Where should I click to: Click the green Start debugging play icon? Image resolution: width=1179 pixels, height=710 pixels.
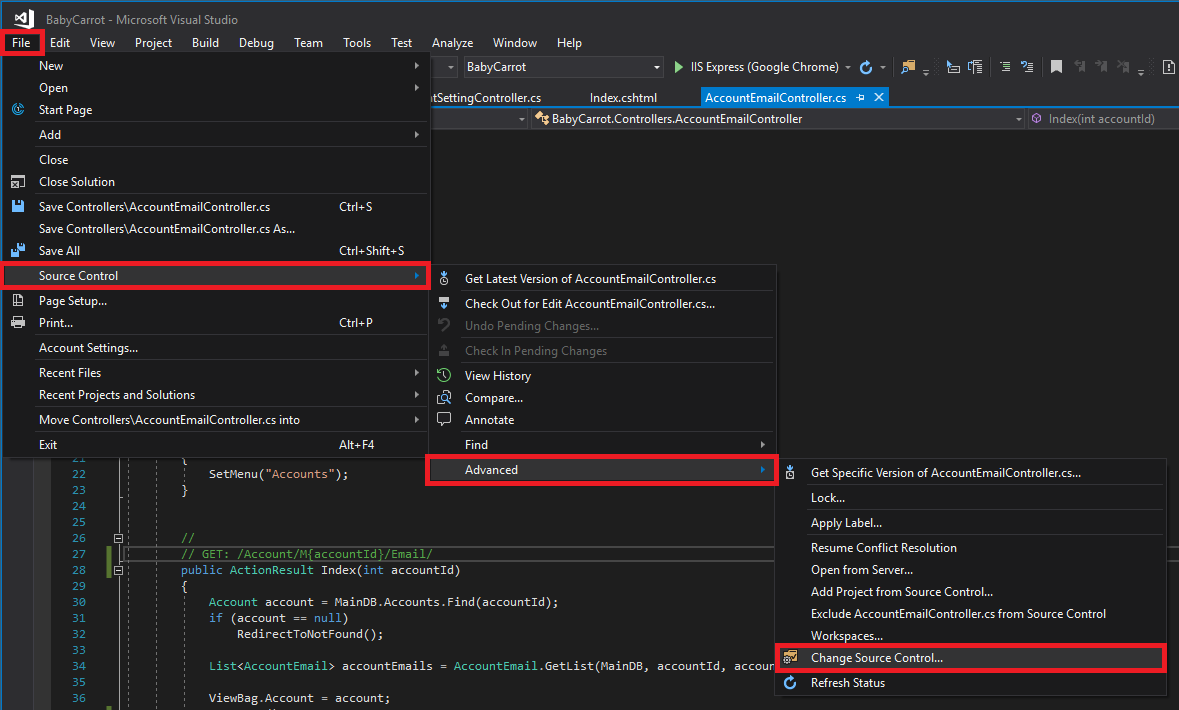(x=680, y=67)
